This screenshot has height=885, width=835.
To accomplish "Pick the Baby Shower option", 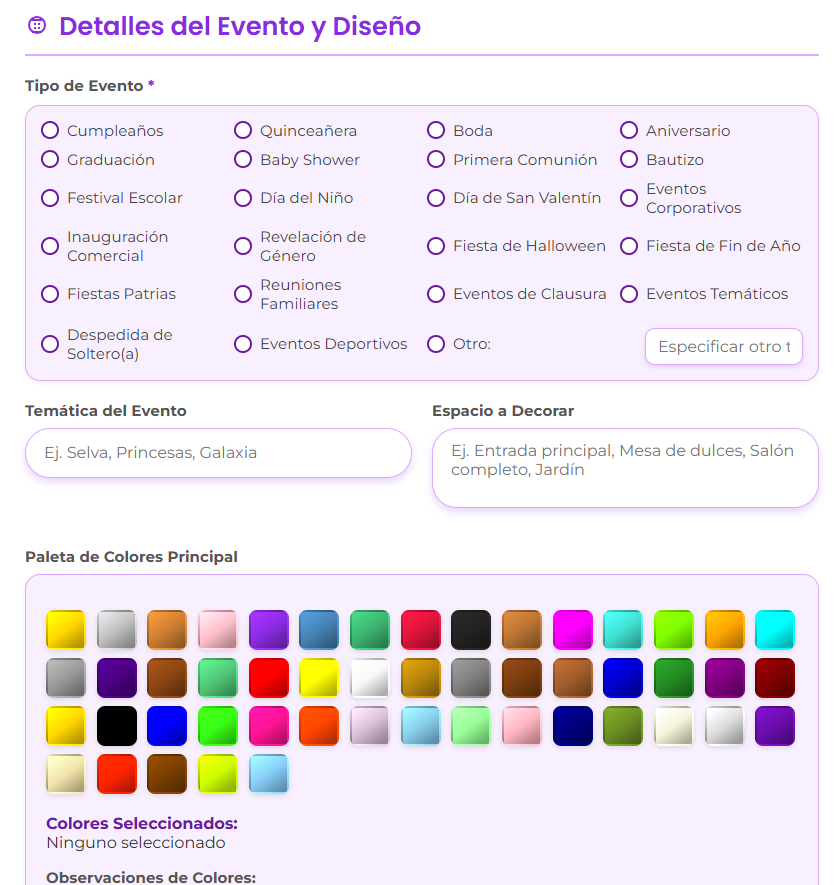I will (243, 159).
